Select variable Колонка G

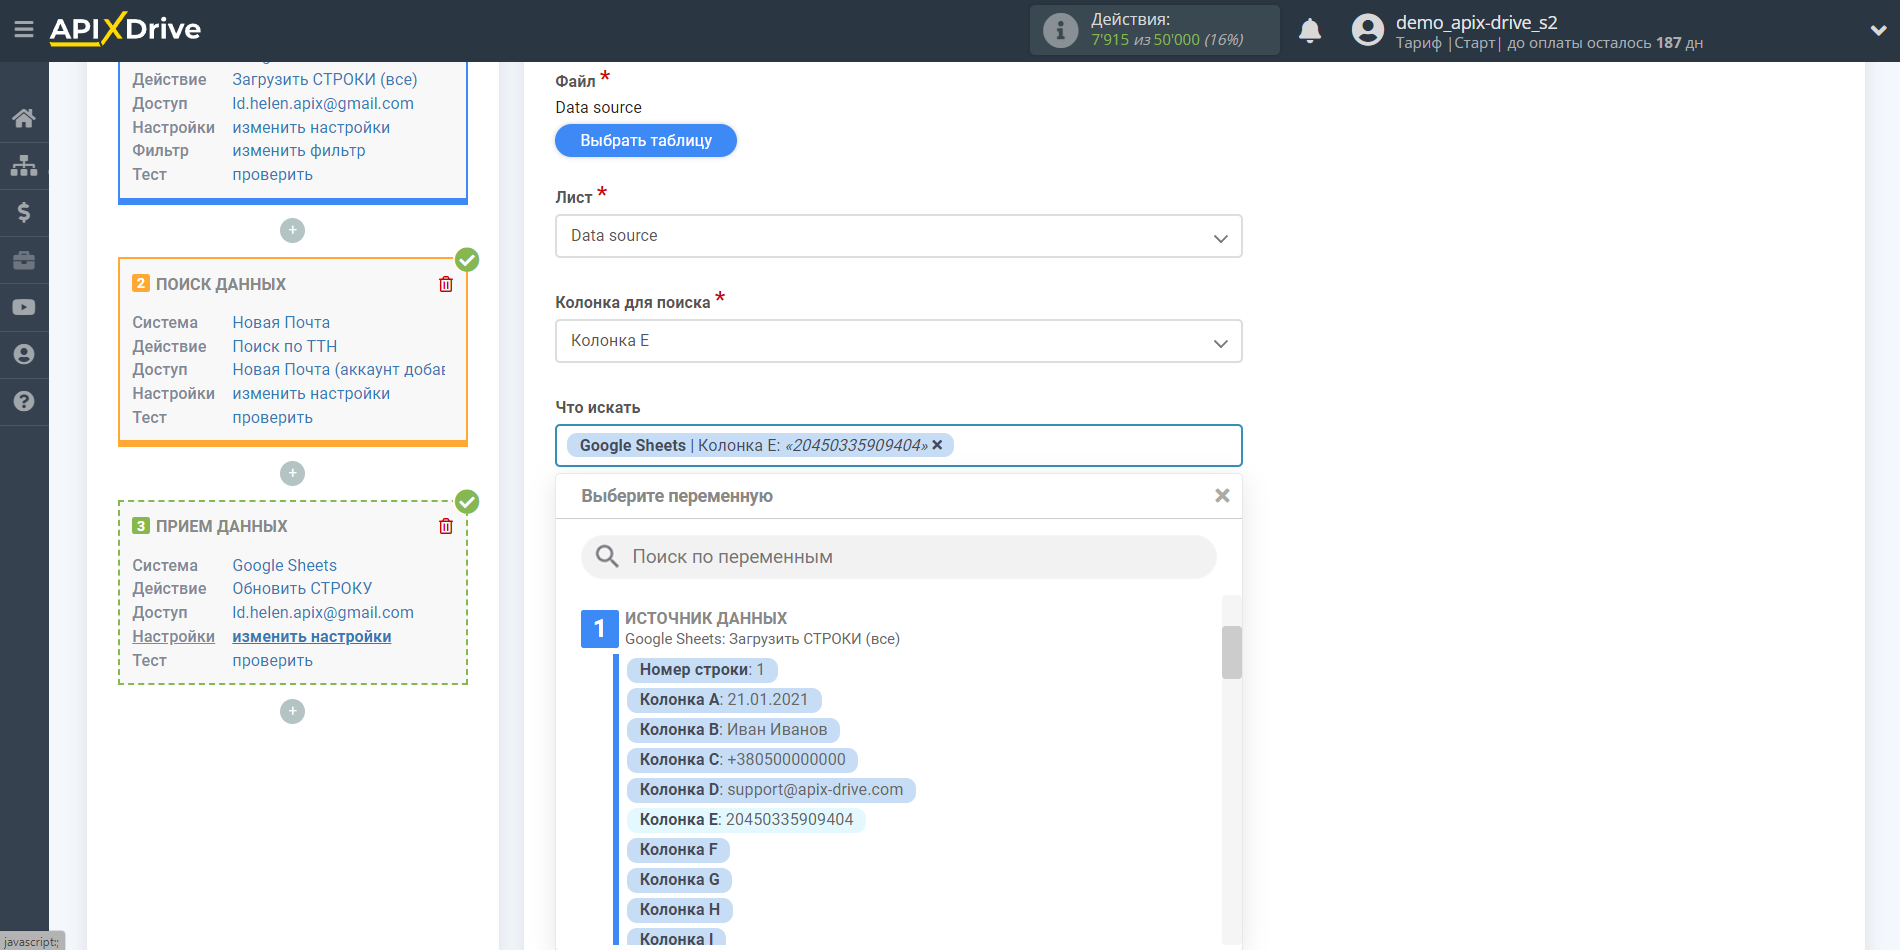(679, 880)
